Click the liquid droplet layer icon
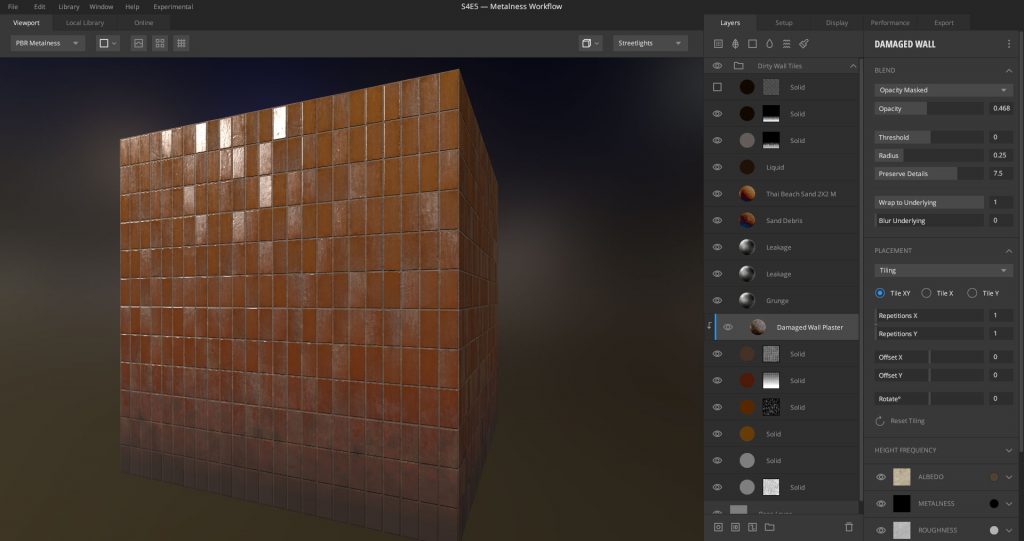The width and height of the screenshot is (1024, 541). (x=769, y=44)
